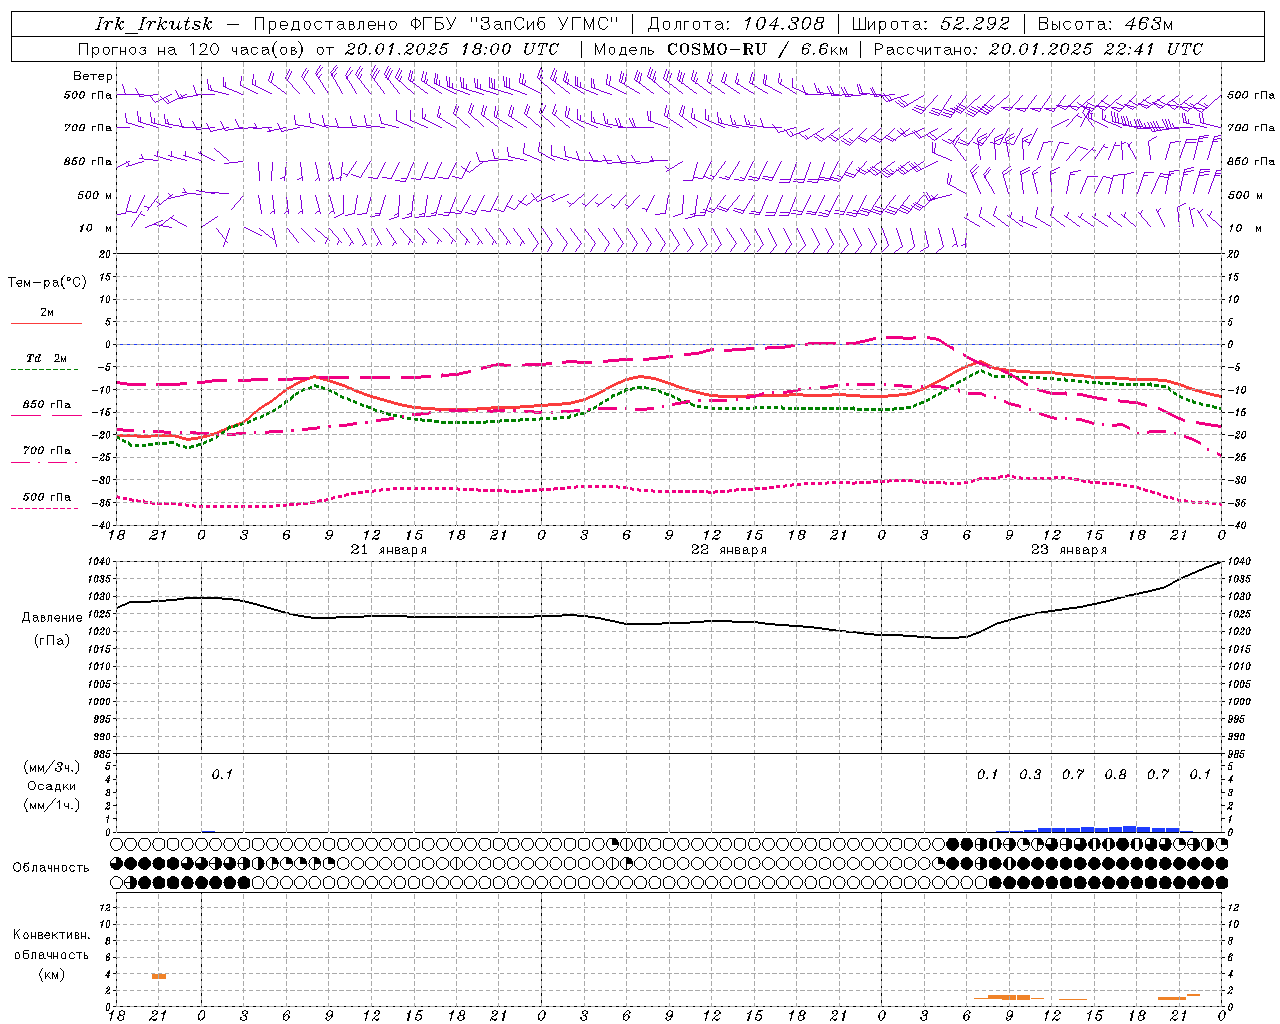Click the '23 января' date label

coord(1069,550)
